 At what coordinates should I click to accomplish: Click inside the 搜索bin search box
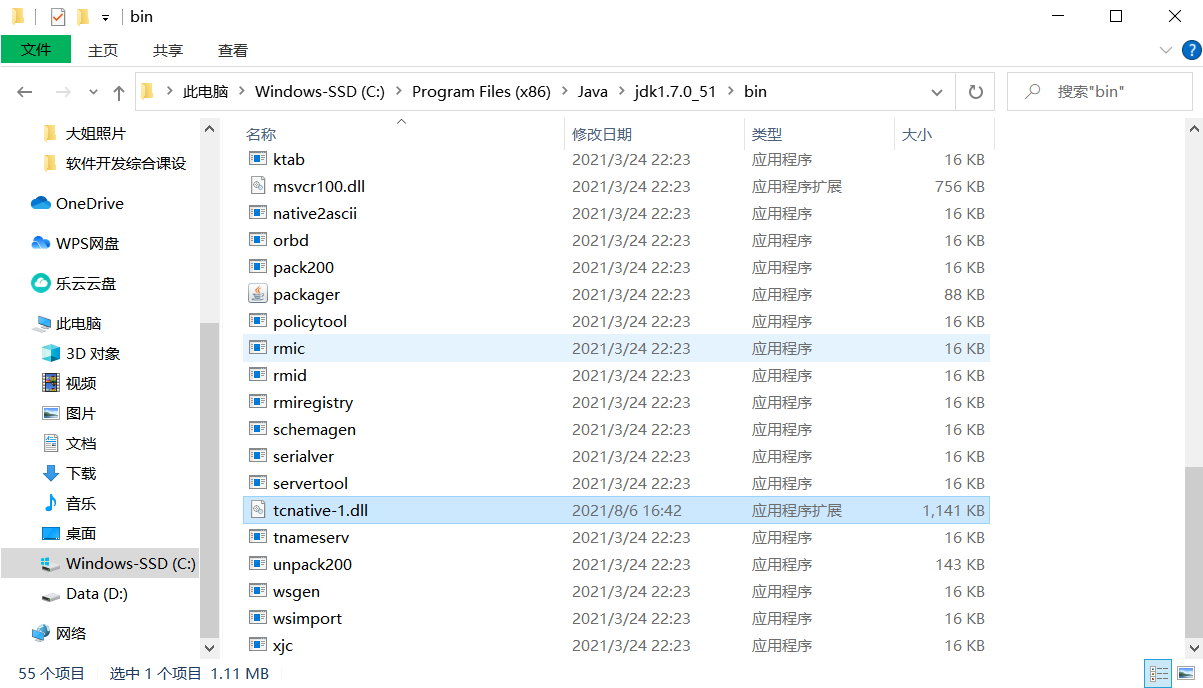pos(1100,91)
